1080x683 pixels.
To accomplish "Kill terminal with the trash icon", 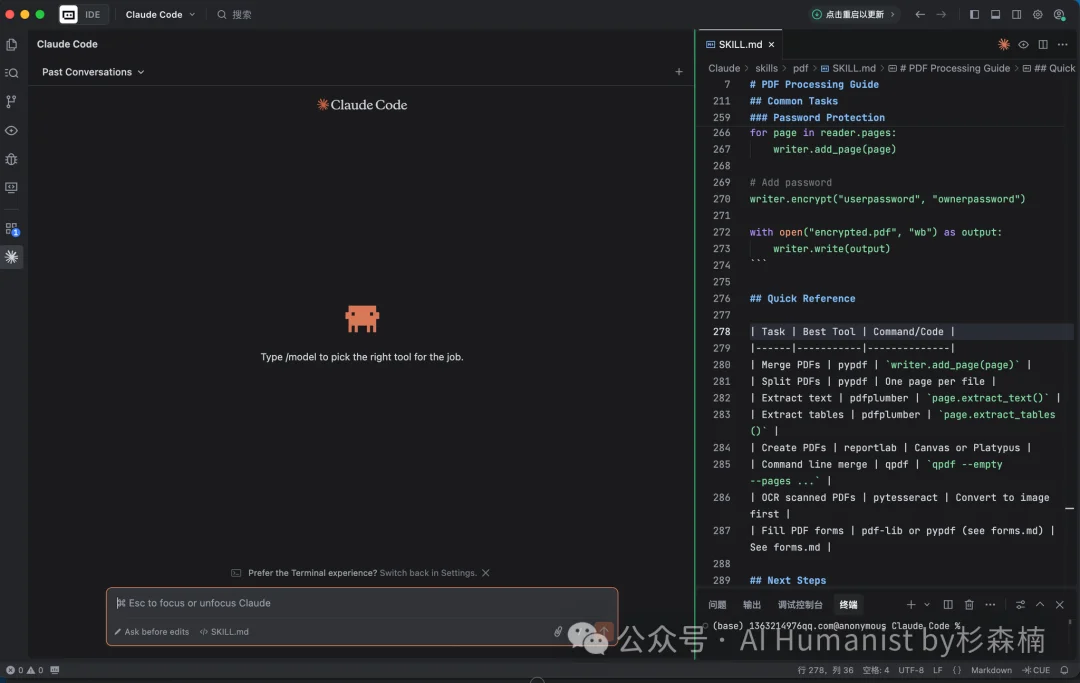I will (969, 605).
